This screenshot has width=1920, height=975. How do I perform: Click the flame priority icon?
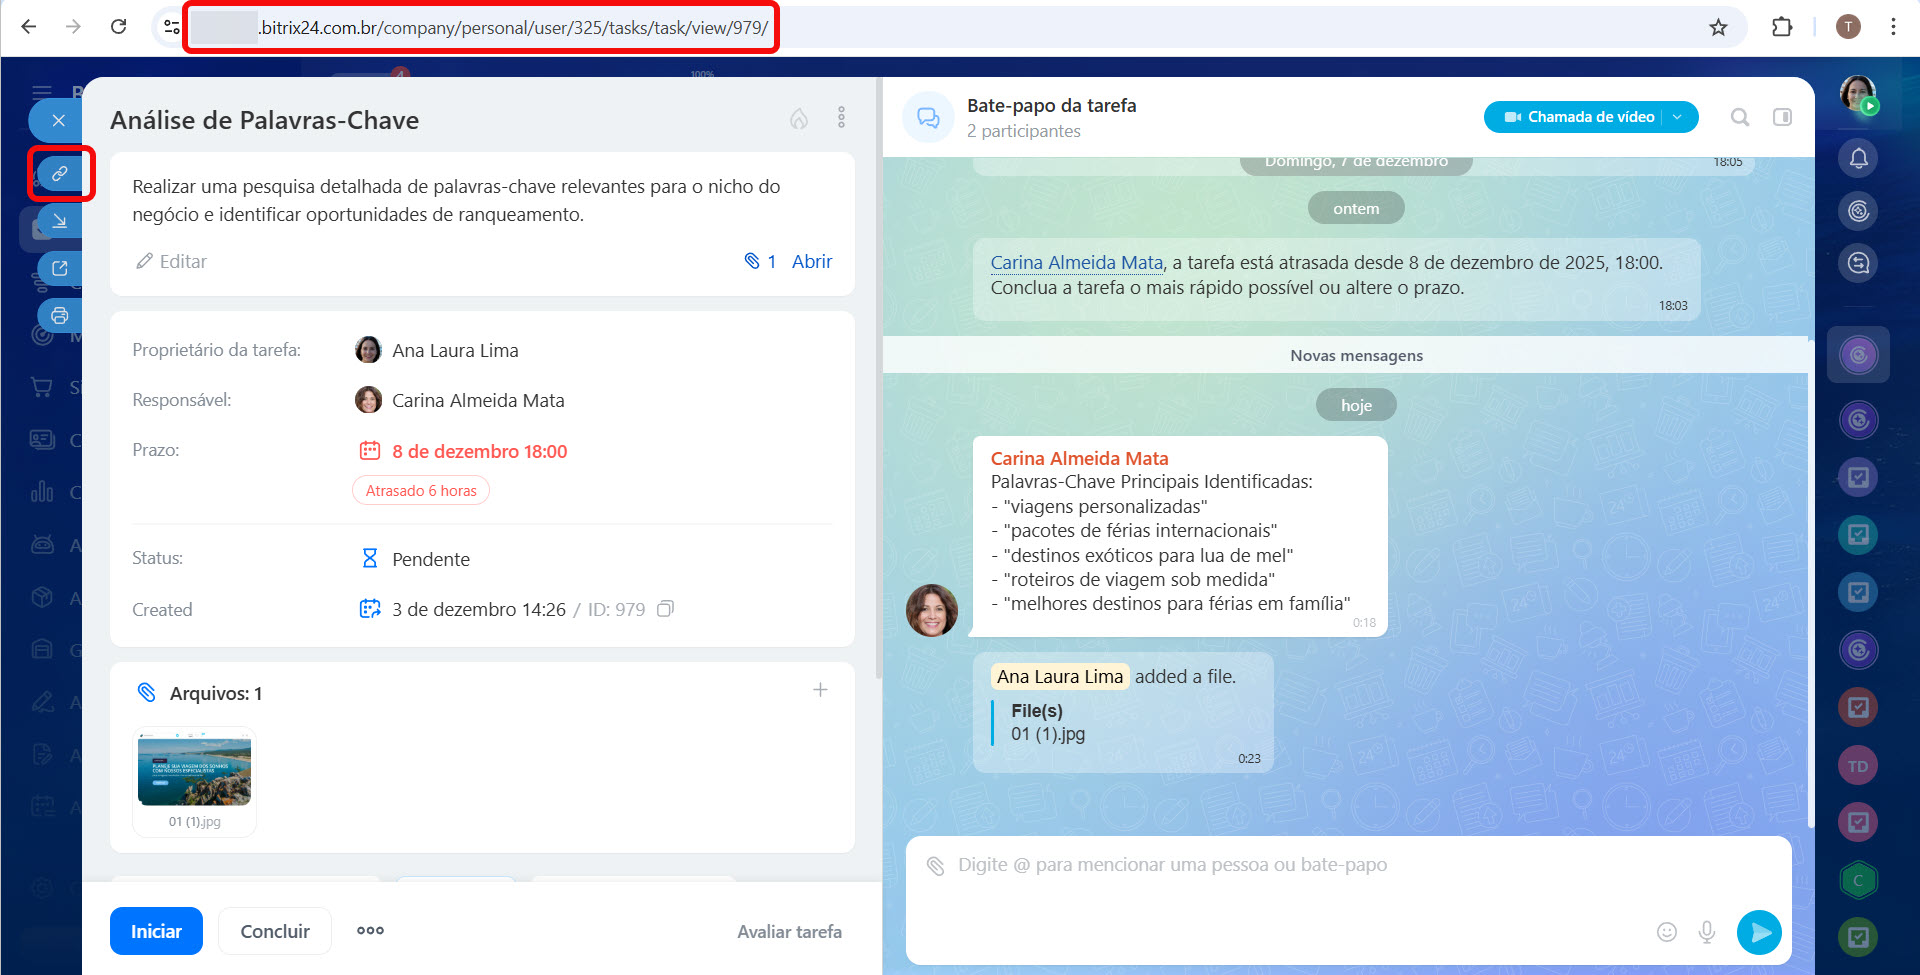point(799,119)
